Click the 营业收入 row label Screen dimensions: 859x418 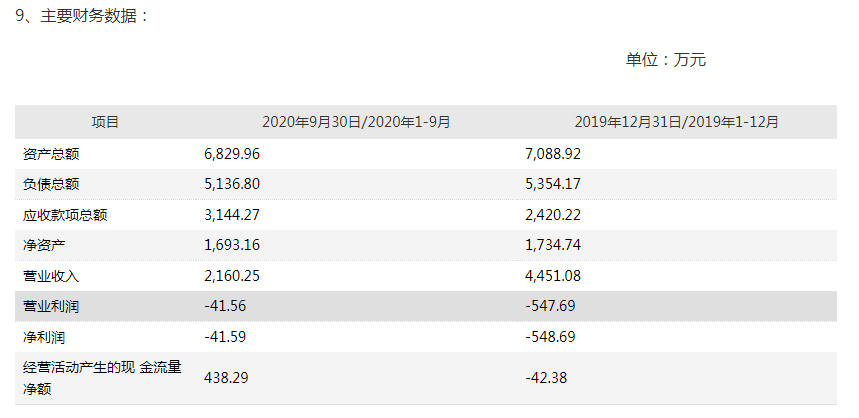pos(51,275)
